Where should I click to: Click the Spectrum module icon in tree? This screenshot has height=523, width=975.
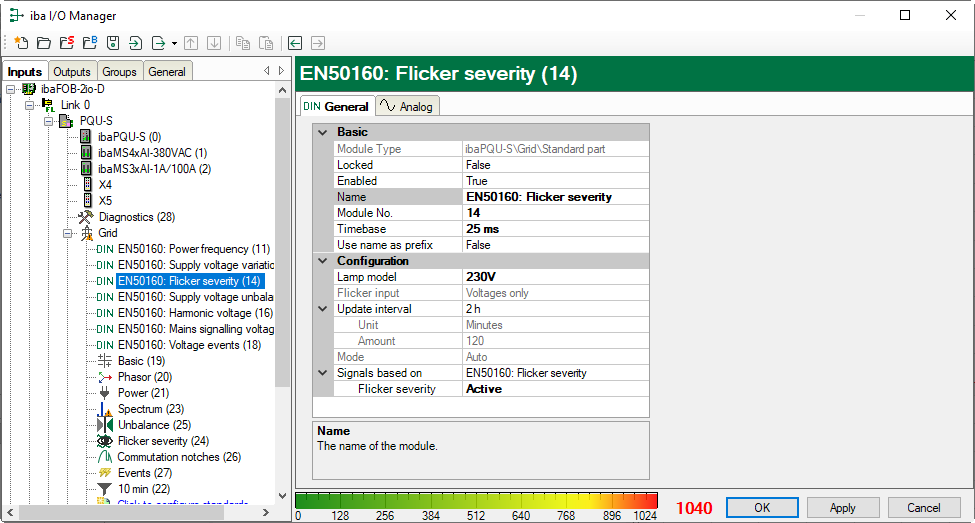[105, 409]
